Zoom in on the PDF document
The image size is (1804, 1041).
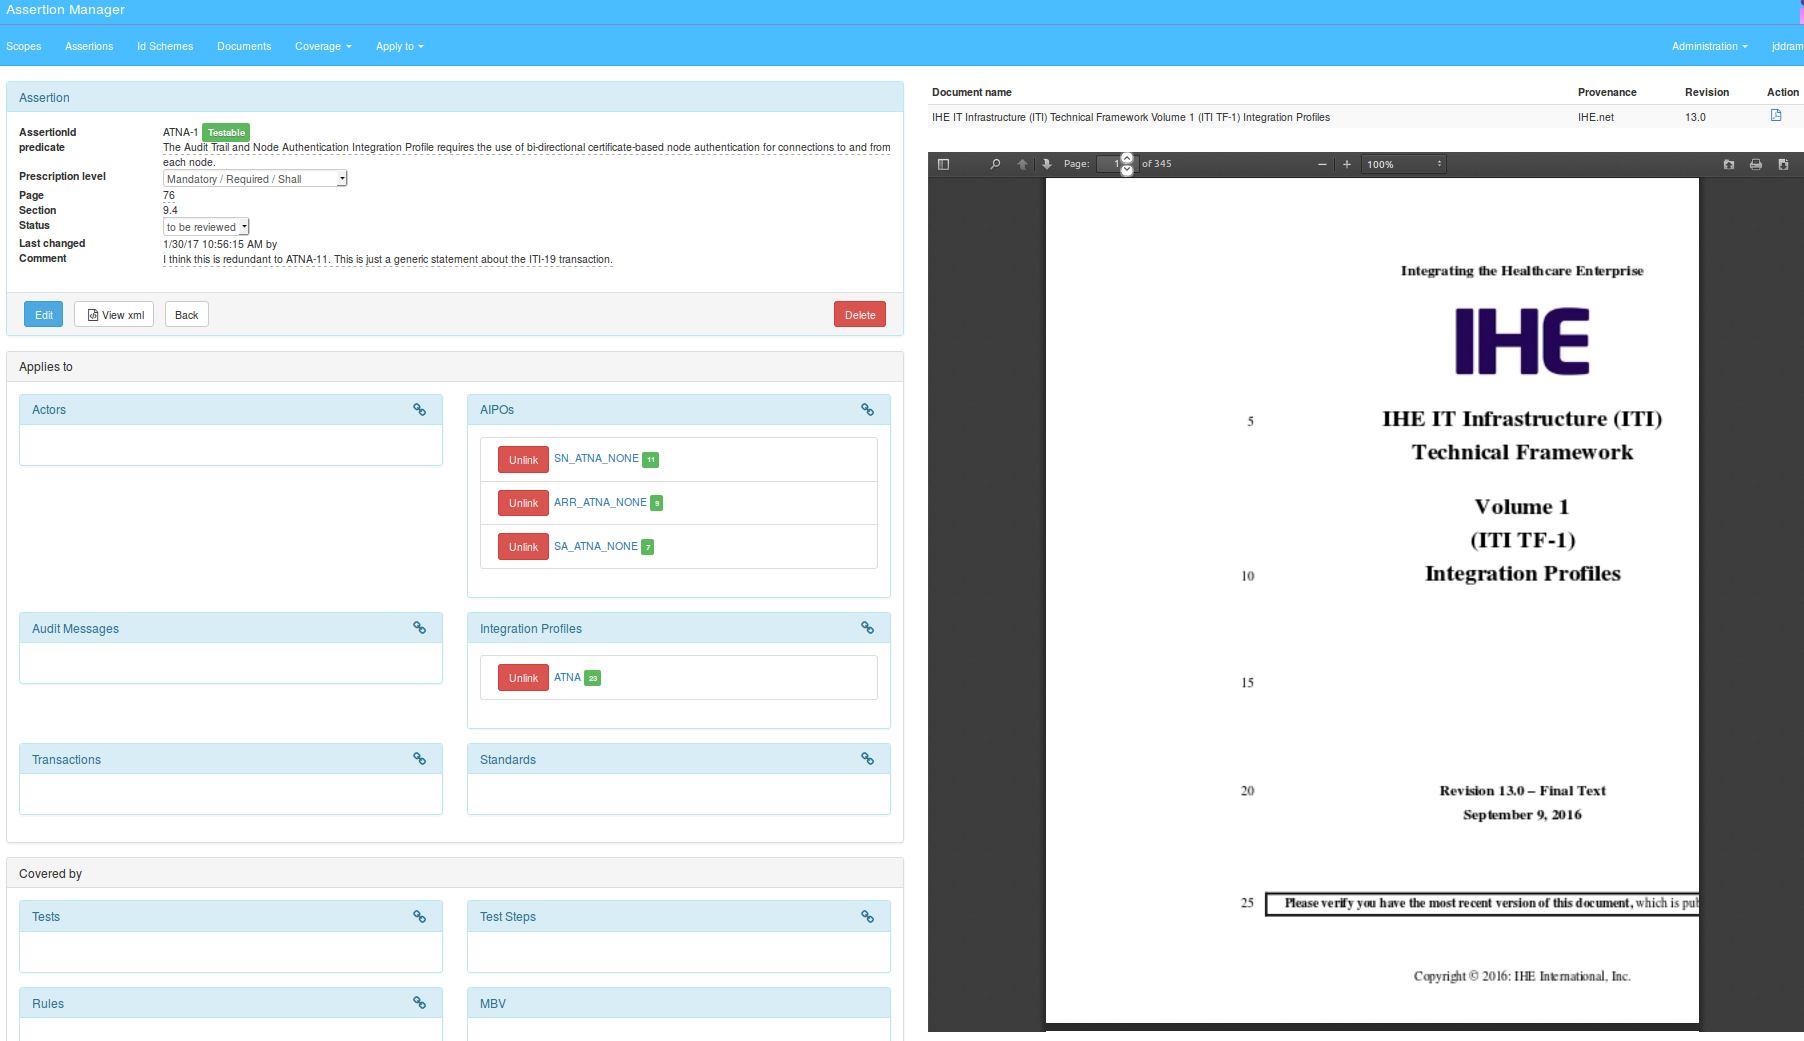1347,164
